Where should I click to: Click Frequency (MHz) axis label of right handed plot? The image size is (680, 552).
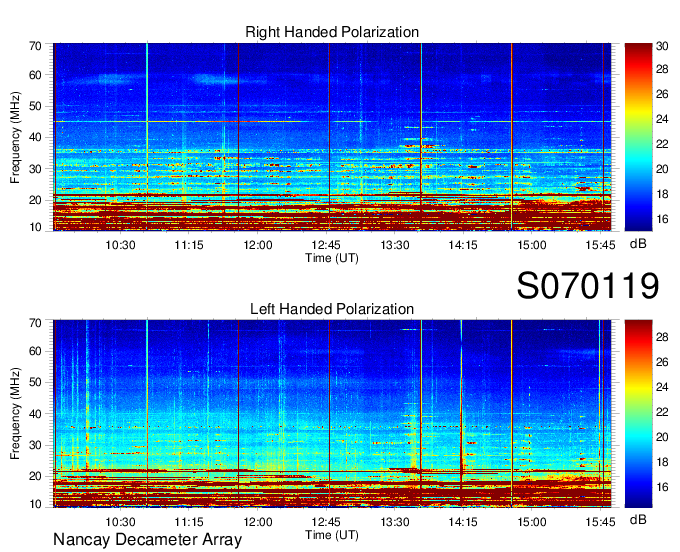click(15, 137)
